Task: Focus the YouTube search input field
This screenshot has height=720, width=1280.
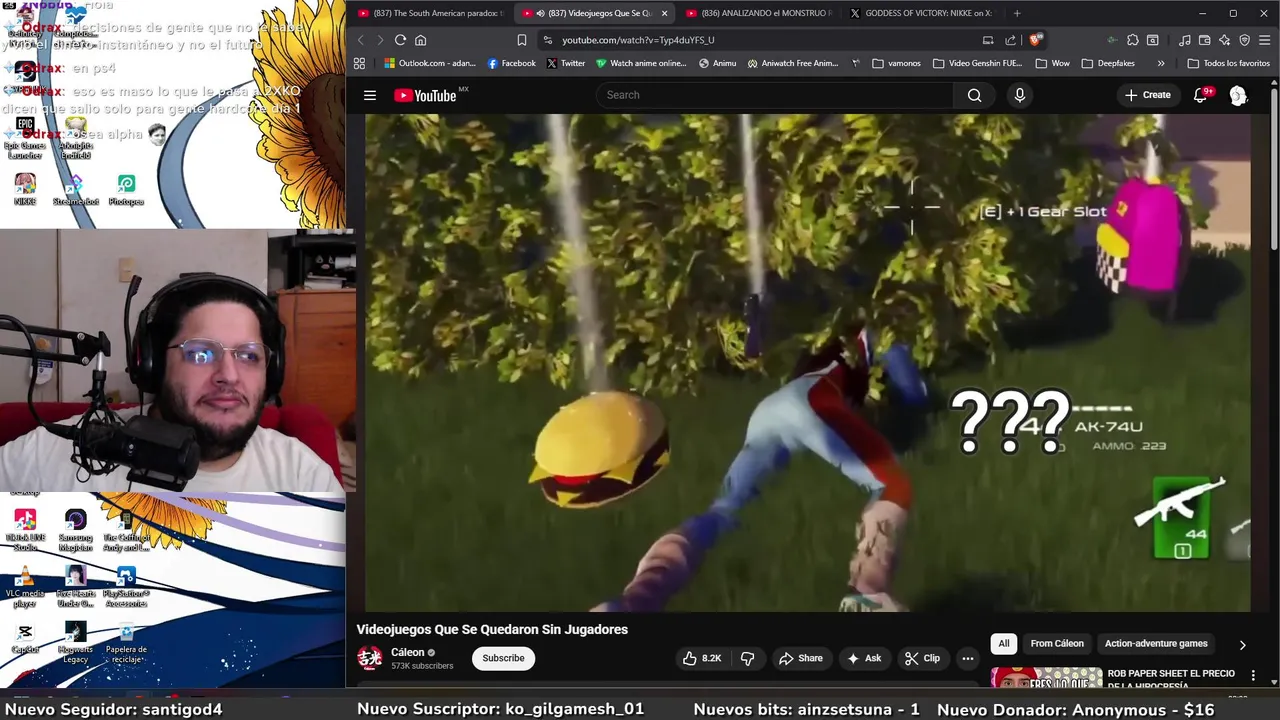Action: [x=775, y=95]
